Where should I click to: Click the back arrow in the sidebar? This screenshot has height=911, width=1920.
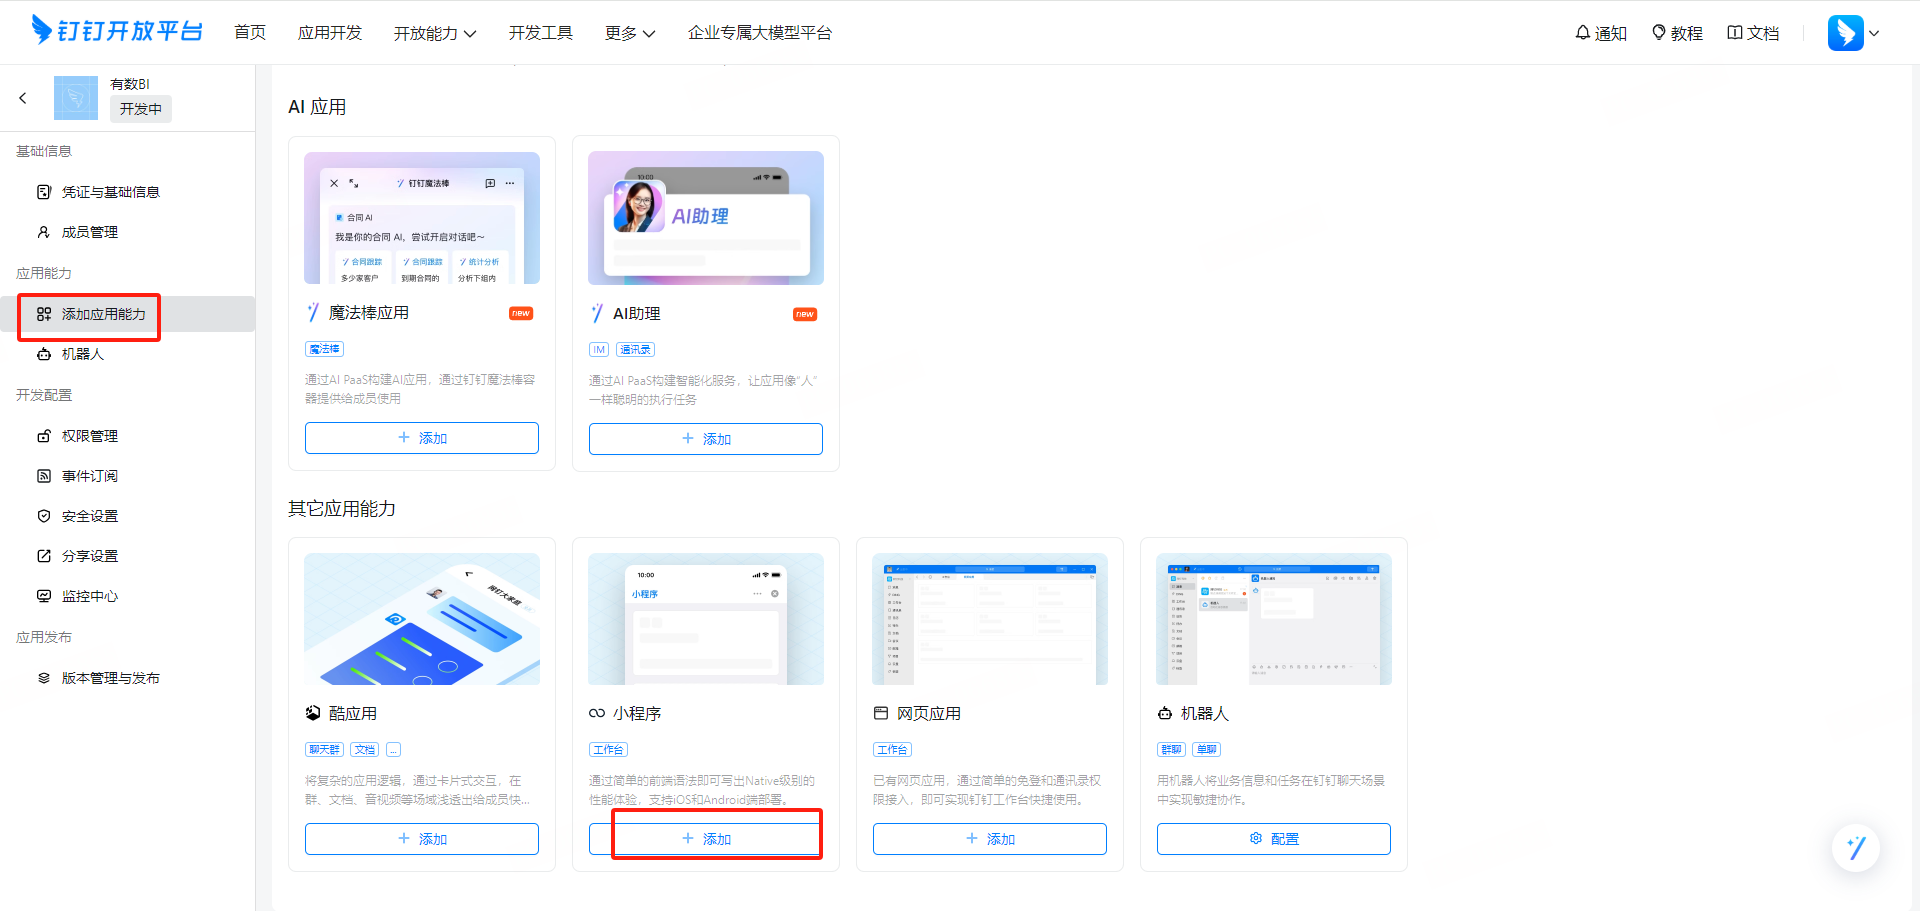click(23, 98)
